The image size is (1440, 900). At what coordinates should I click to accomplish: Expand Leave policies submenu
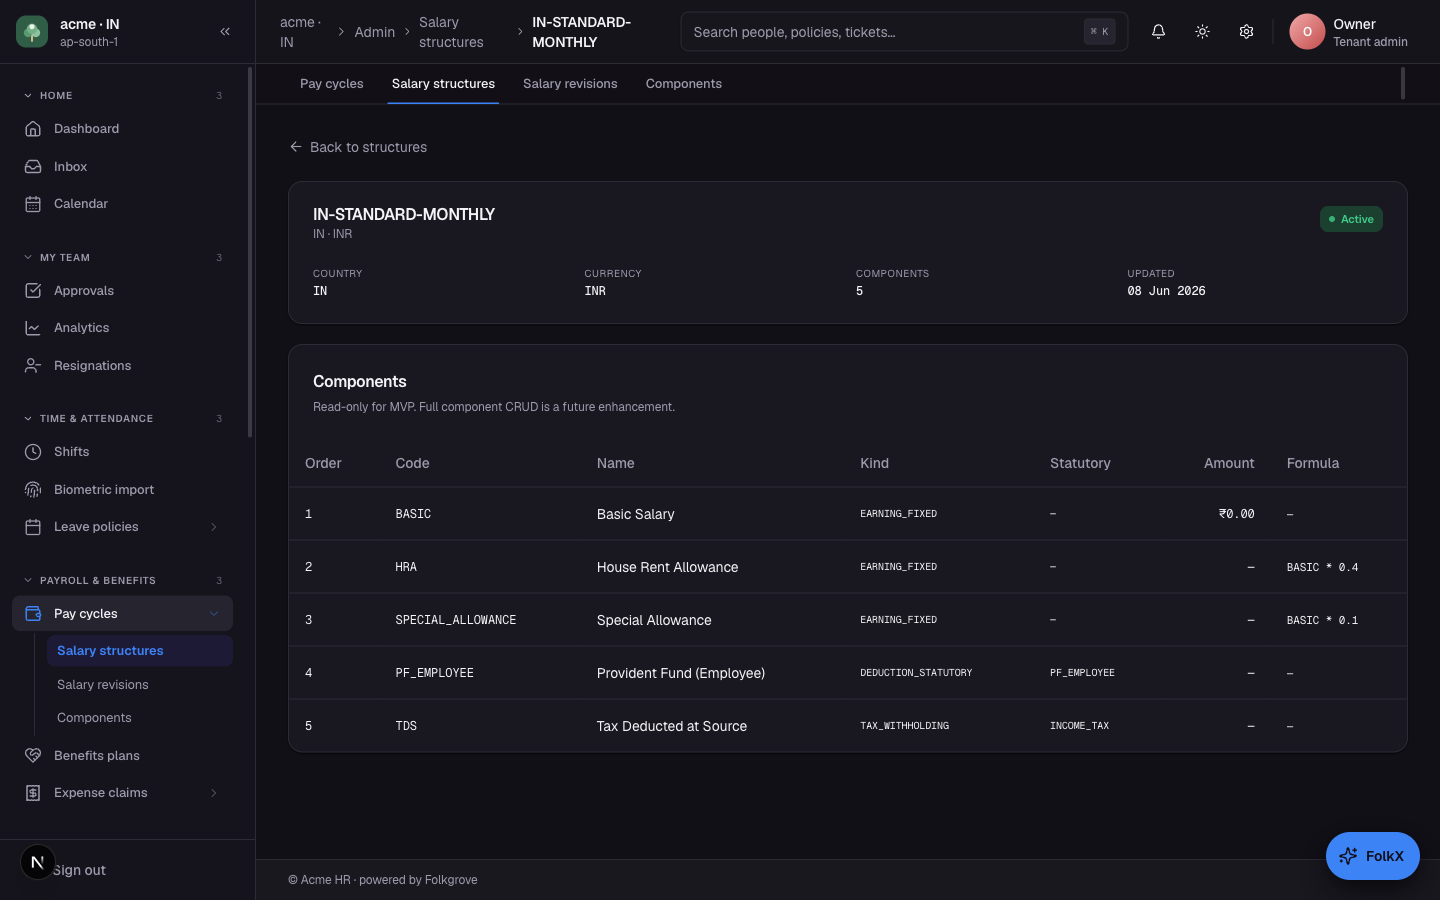point(214,527)
